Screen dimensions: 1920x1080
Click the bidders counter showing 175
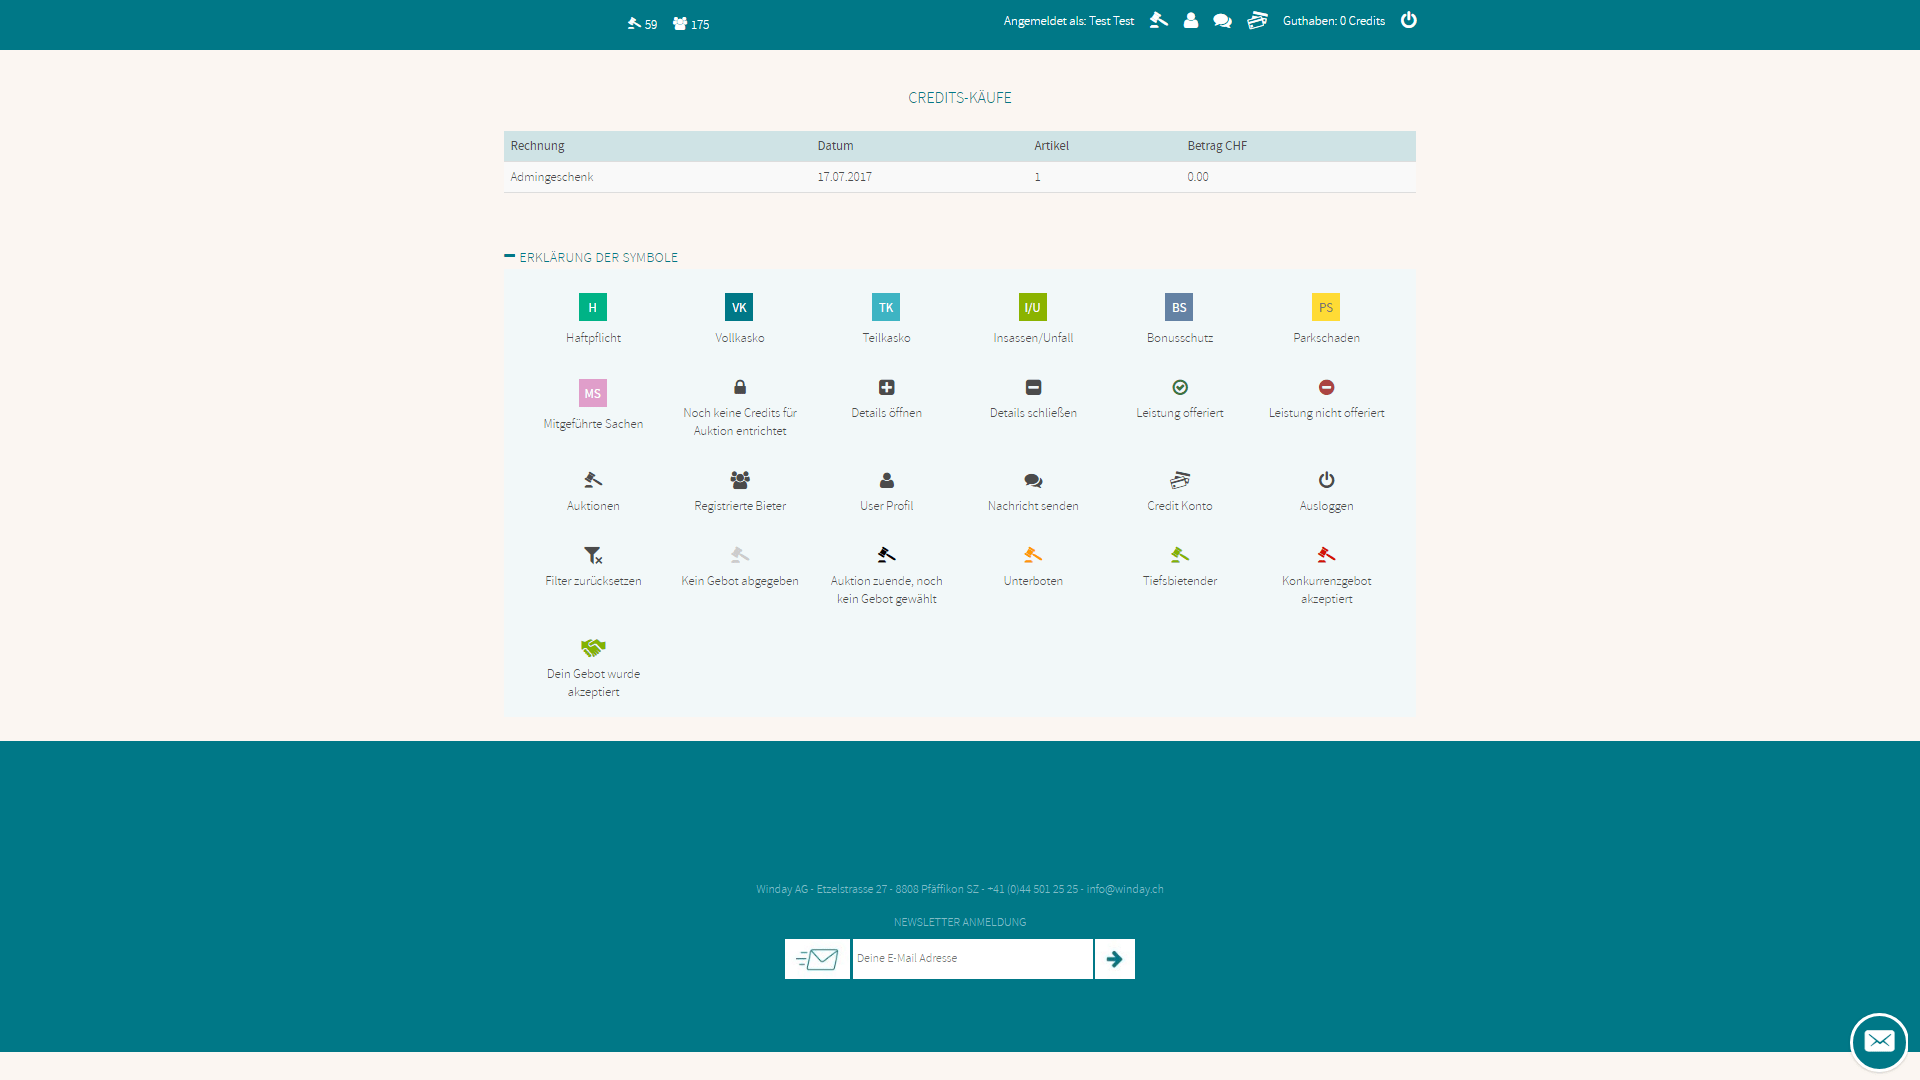pos(691,23)
